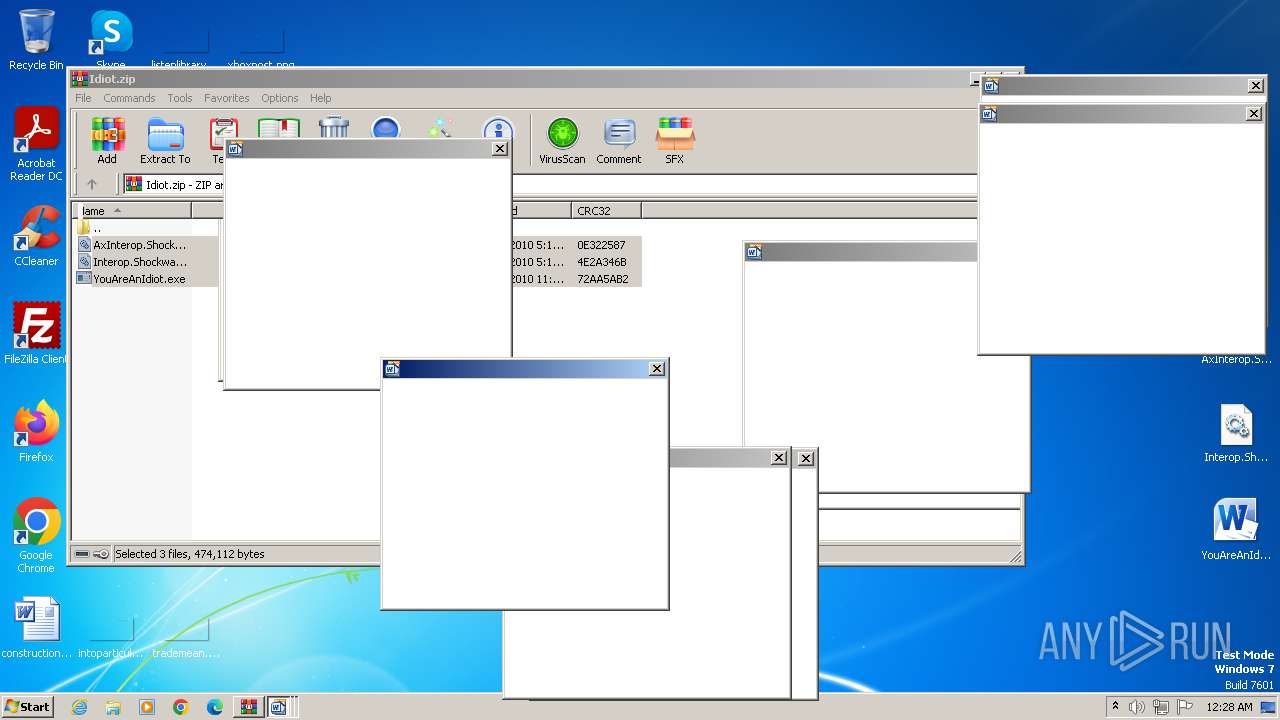Image resolution: width=1280 pixels, height=720 pixels.
Task: Open the Help menu in WinRAR
Action: coord(320,98)
